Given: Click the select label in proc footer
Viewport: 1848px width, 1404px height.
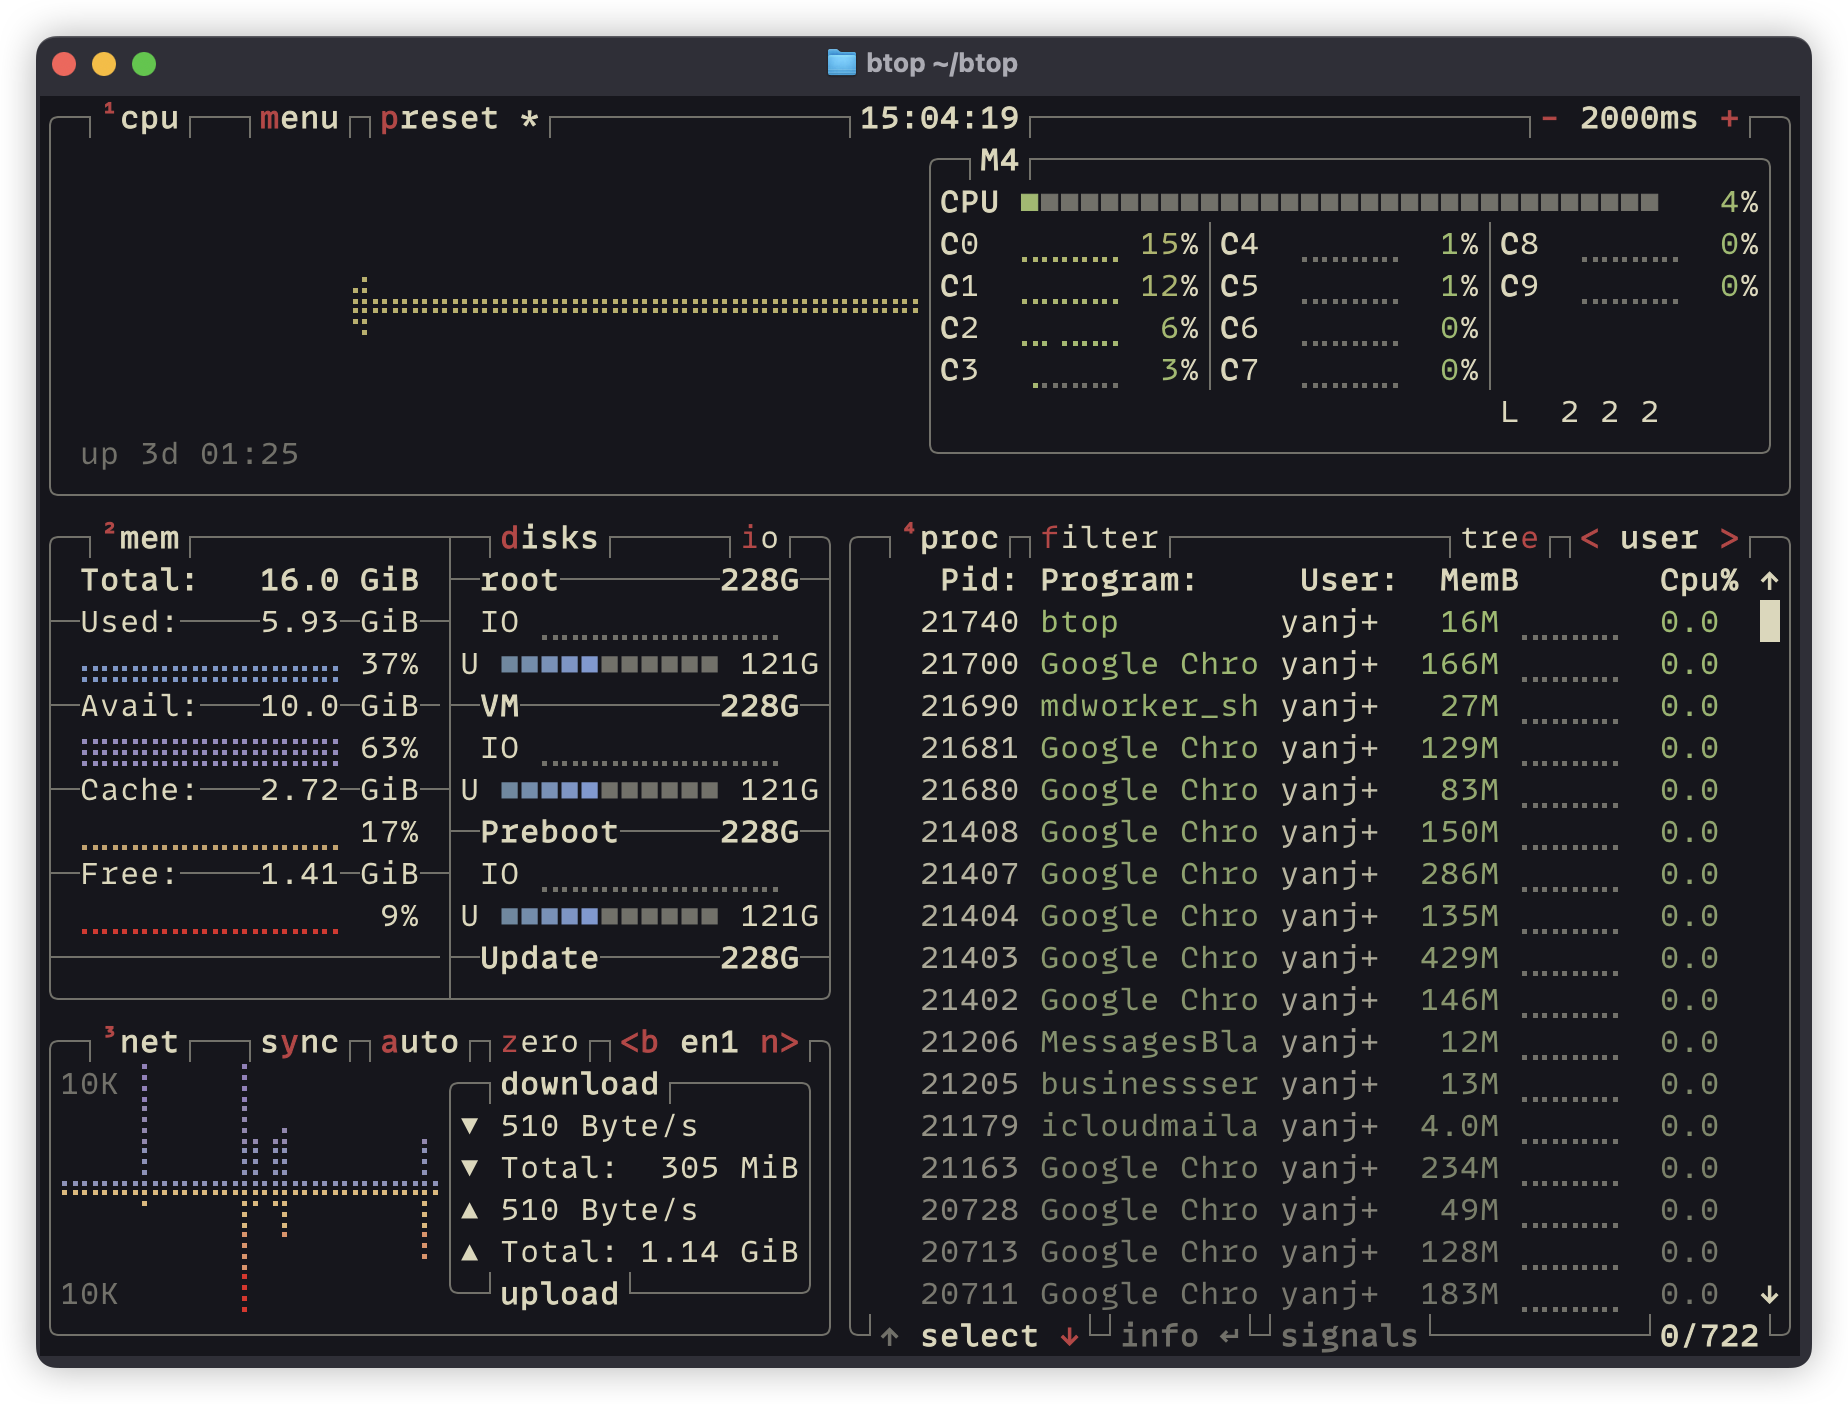Looking at the screenshot, I should pyautogui.click(x=979, y=1337).
